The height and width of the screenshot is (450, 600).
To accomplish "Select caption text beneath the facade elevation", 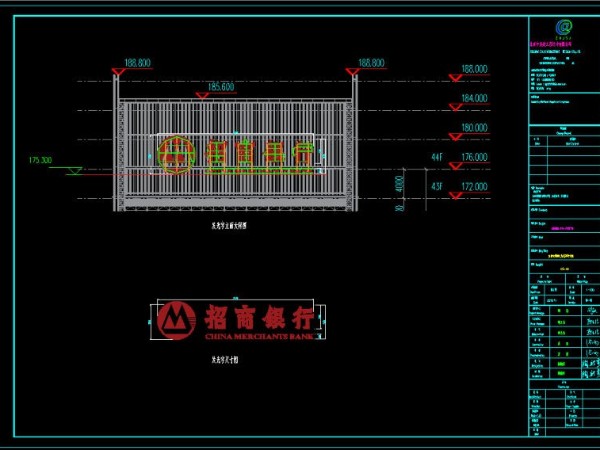I will pyautogui.click(x=229, y=226).
